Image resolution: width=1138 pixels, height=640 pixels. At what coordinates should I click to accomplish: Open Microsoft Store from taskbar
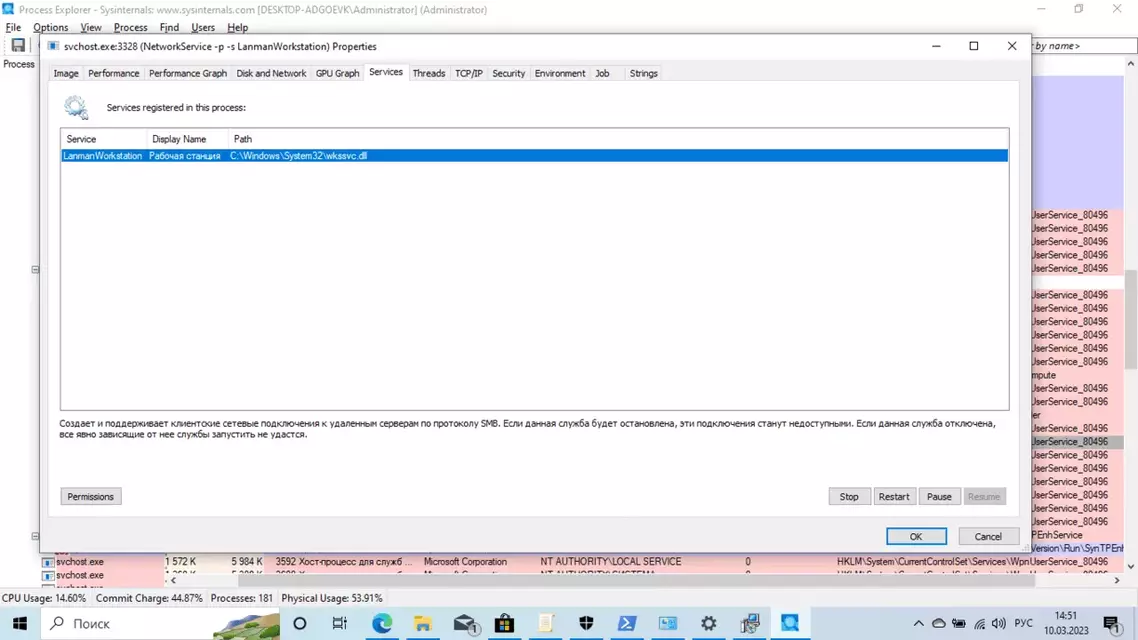point(504,623)
